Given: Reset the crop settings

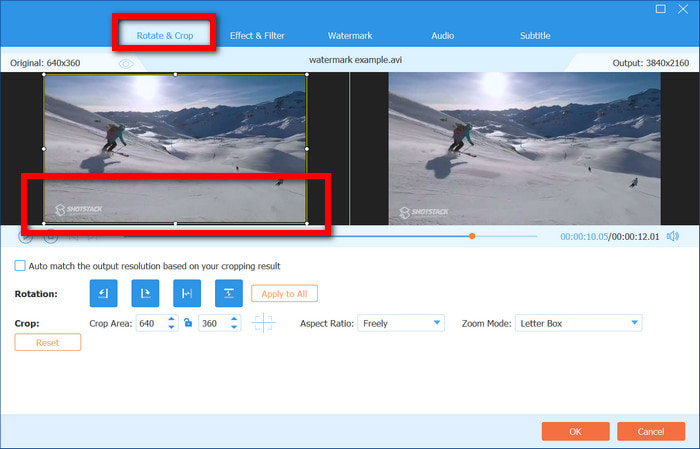Looking at the screenshot, I should [48, 342].
